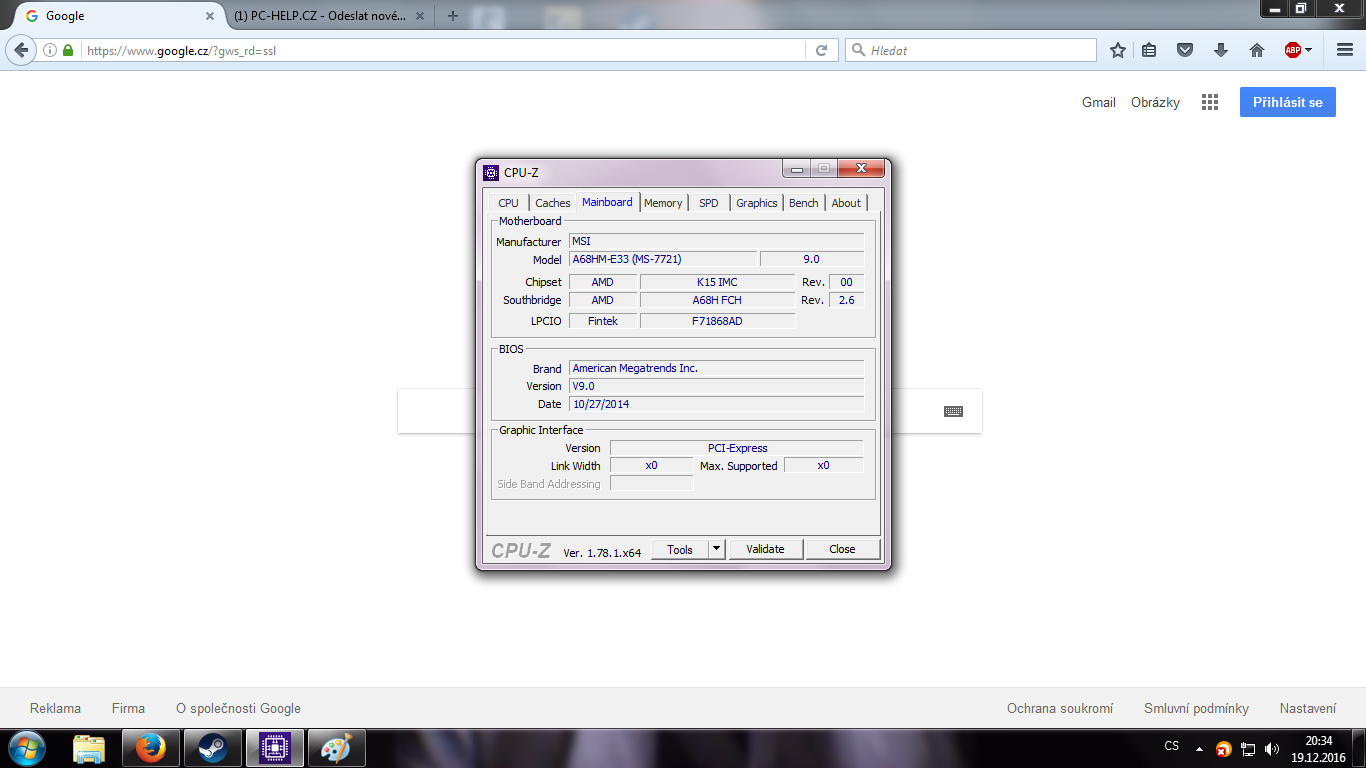Click the CS language indicator in taskbar
The width and height of the screenshot is (1366, 768).
[1172, 746]
